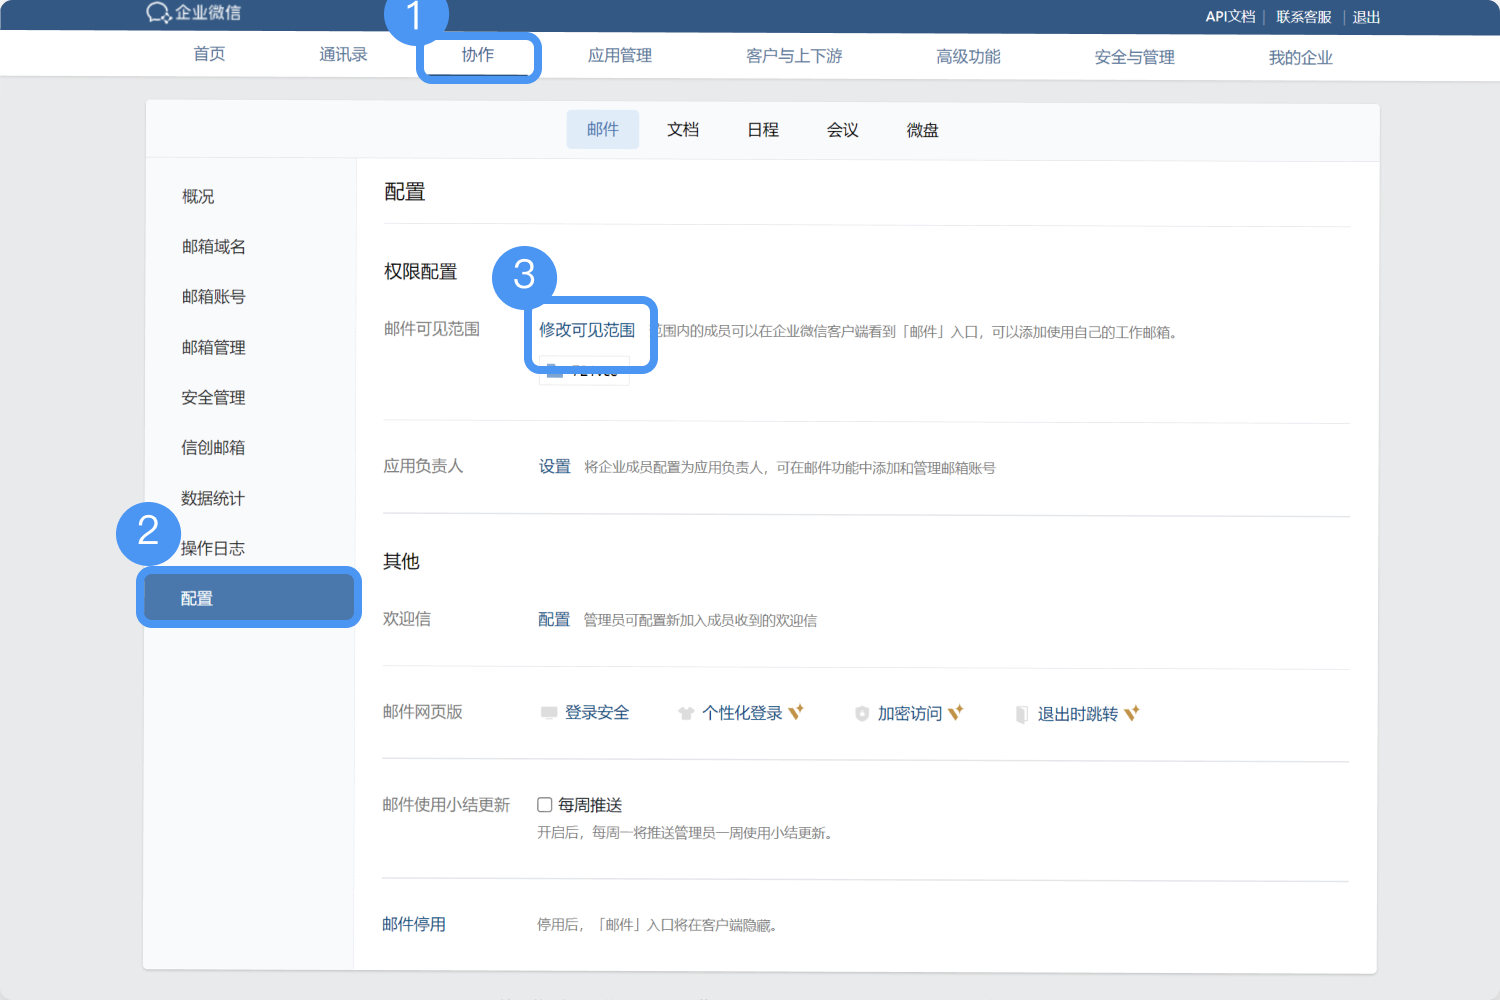The image size is (1500, 1000).
Task: Click premium badge next to 个性化登录
Action: click(796, 712)
